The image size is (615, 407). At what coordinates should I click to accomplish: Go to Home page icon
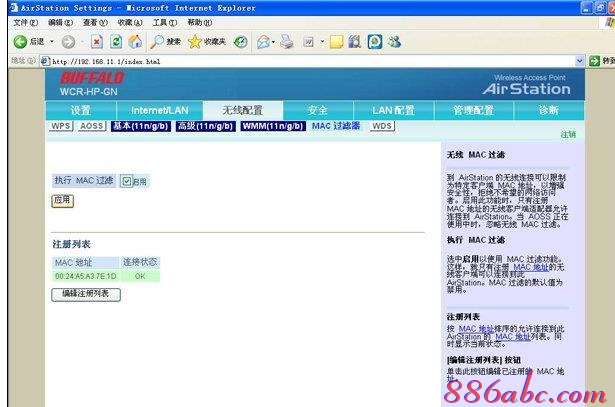click(x=135, y=42)
